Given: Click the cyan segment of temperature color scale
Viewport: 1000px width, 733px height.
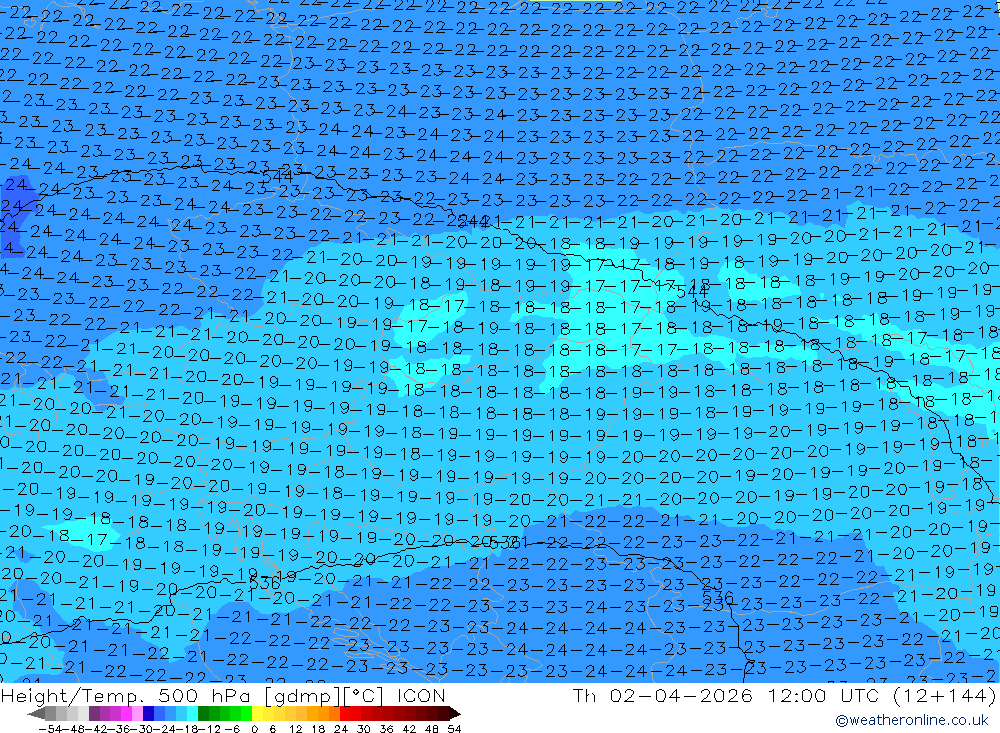Looking at the screenshot, I should click(x=192, y=714).
